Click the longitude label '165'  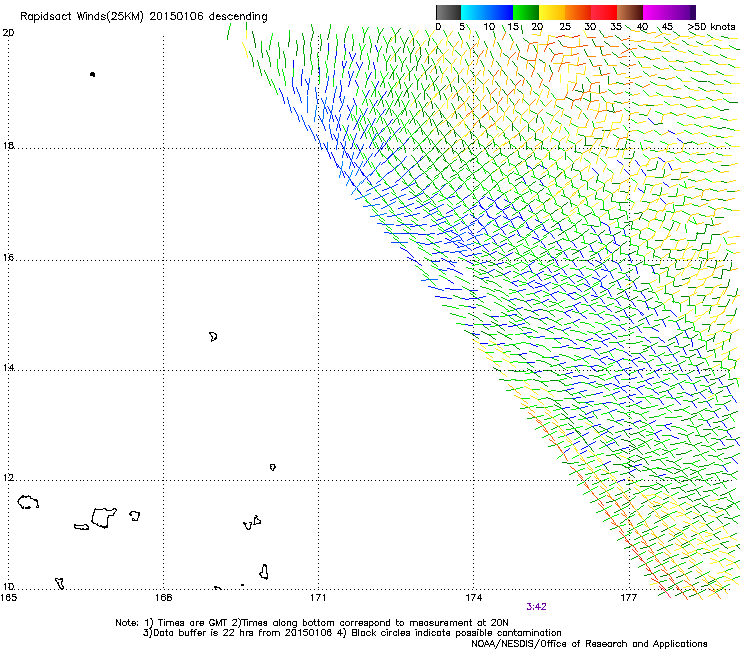click(x=9, y=598)
